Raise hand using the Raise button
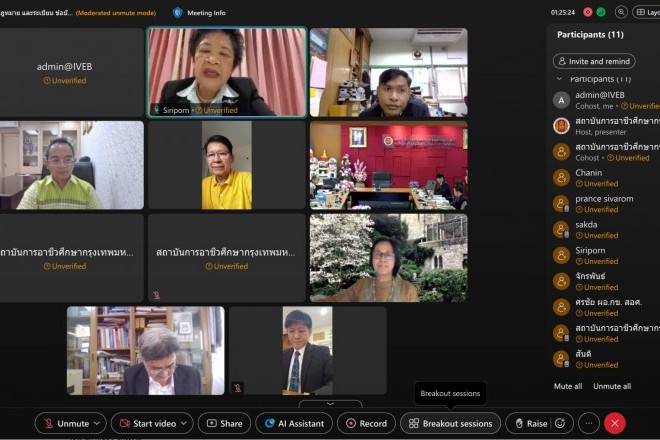This screenshot has height=440, width=660. [x=532, y=423]
